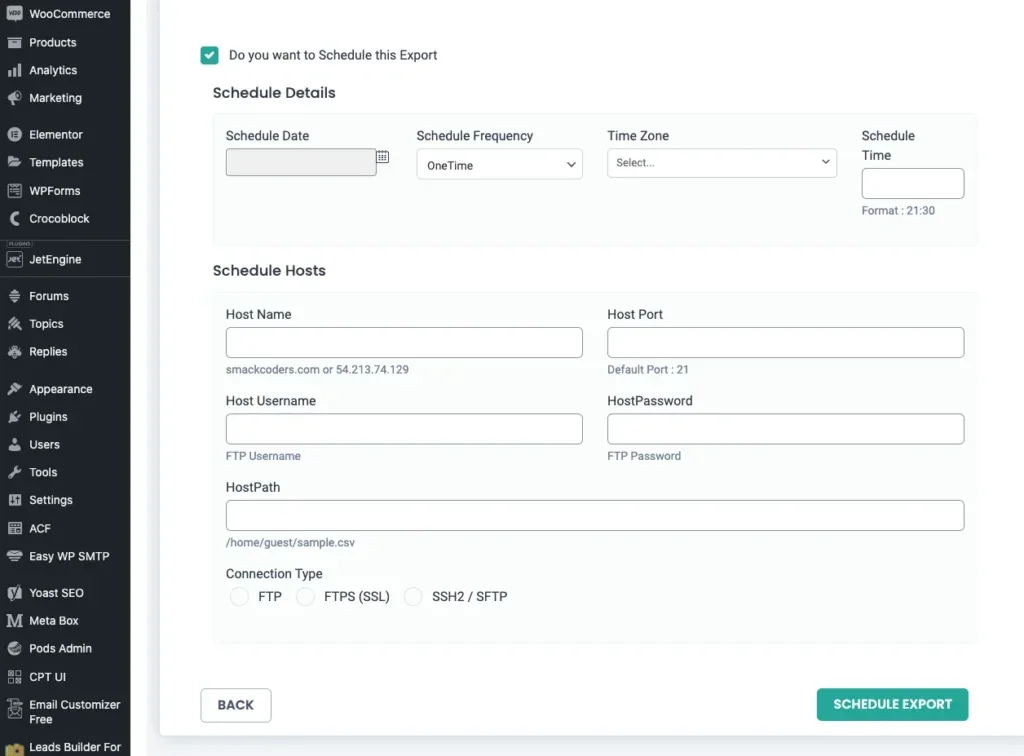Click inside the Host Name field
1024x756 pixels.
tap(404, 342)
